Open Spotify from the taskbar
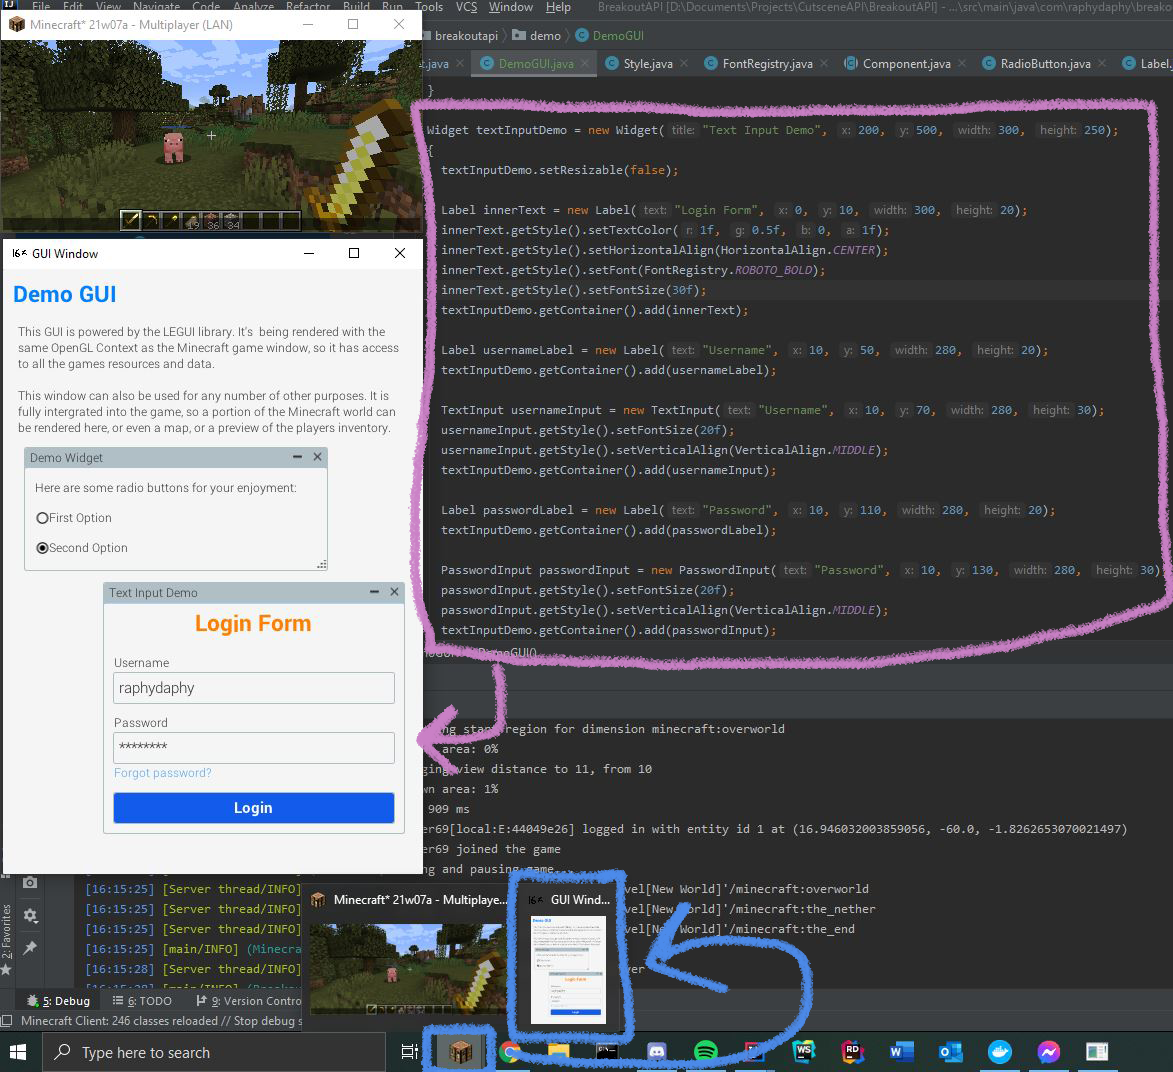Viewport: 1173px width, 1072px height. click(x=705, y=1052)
